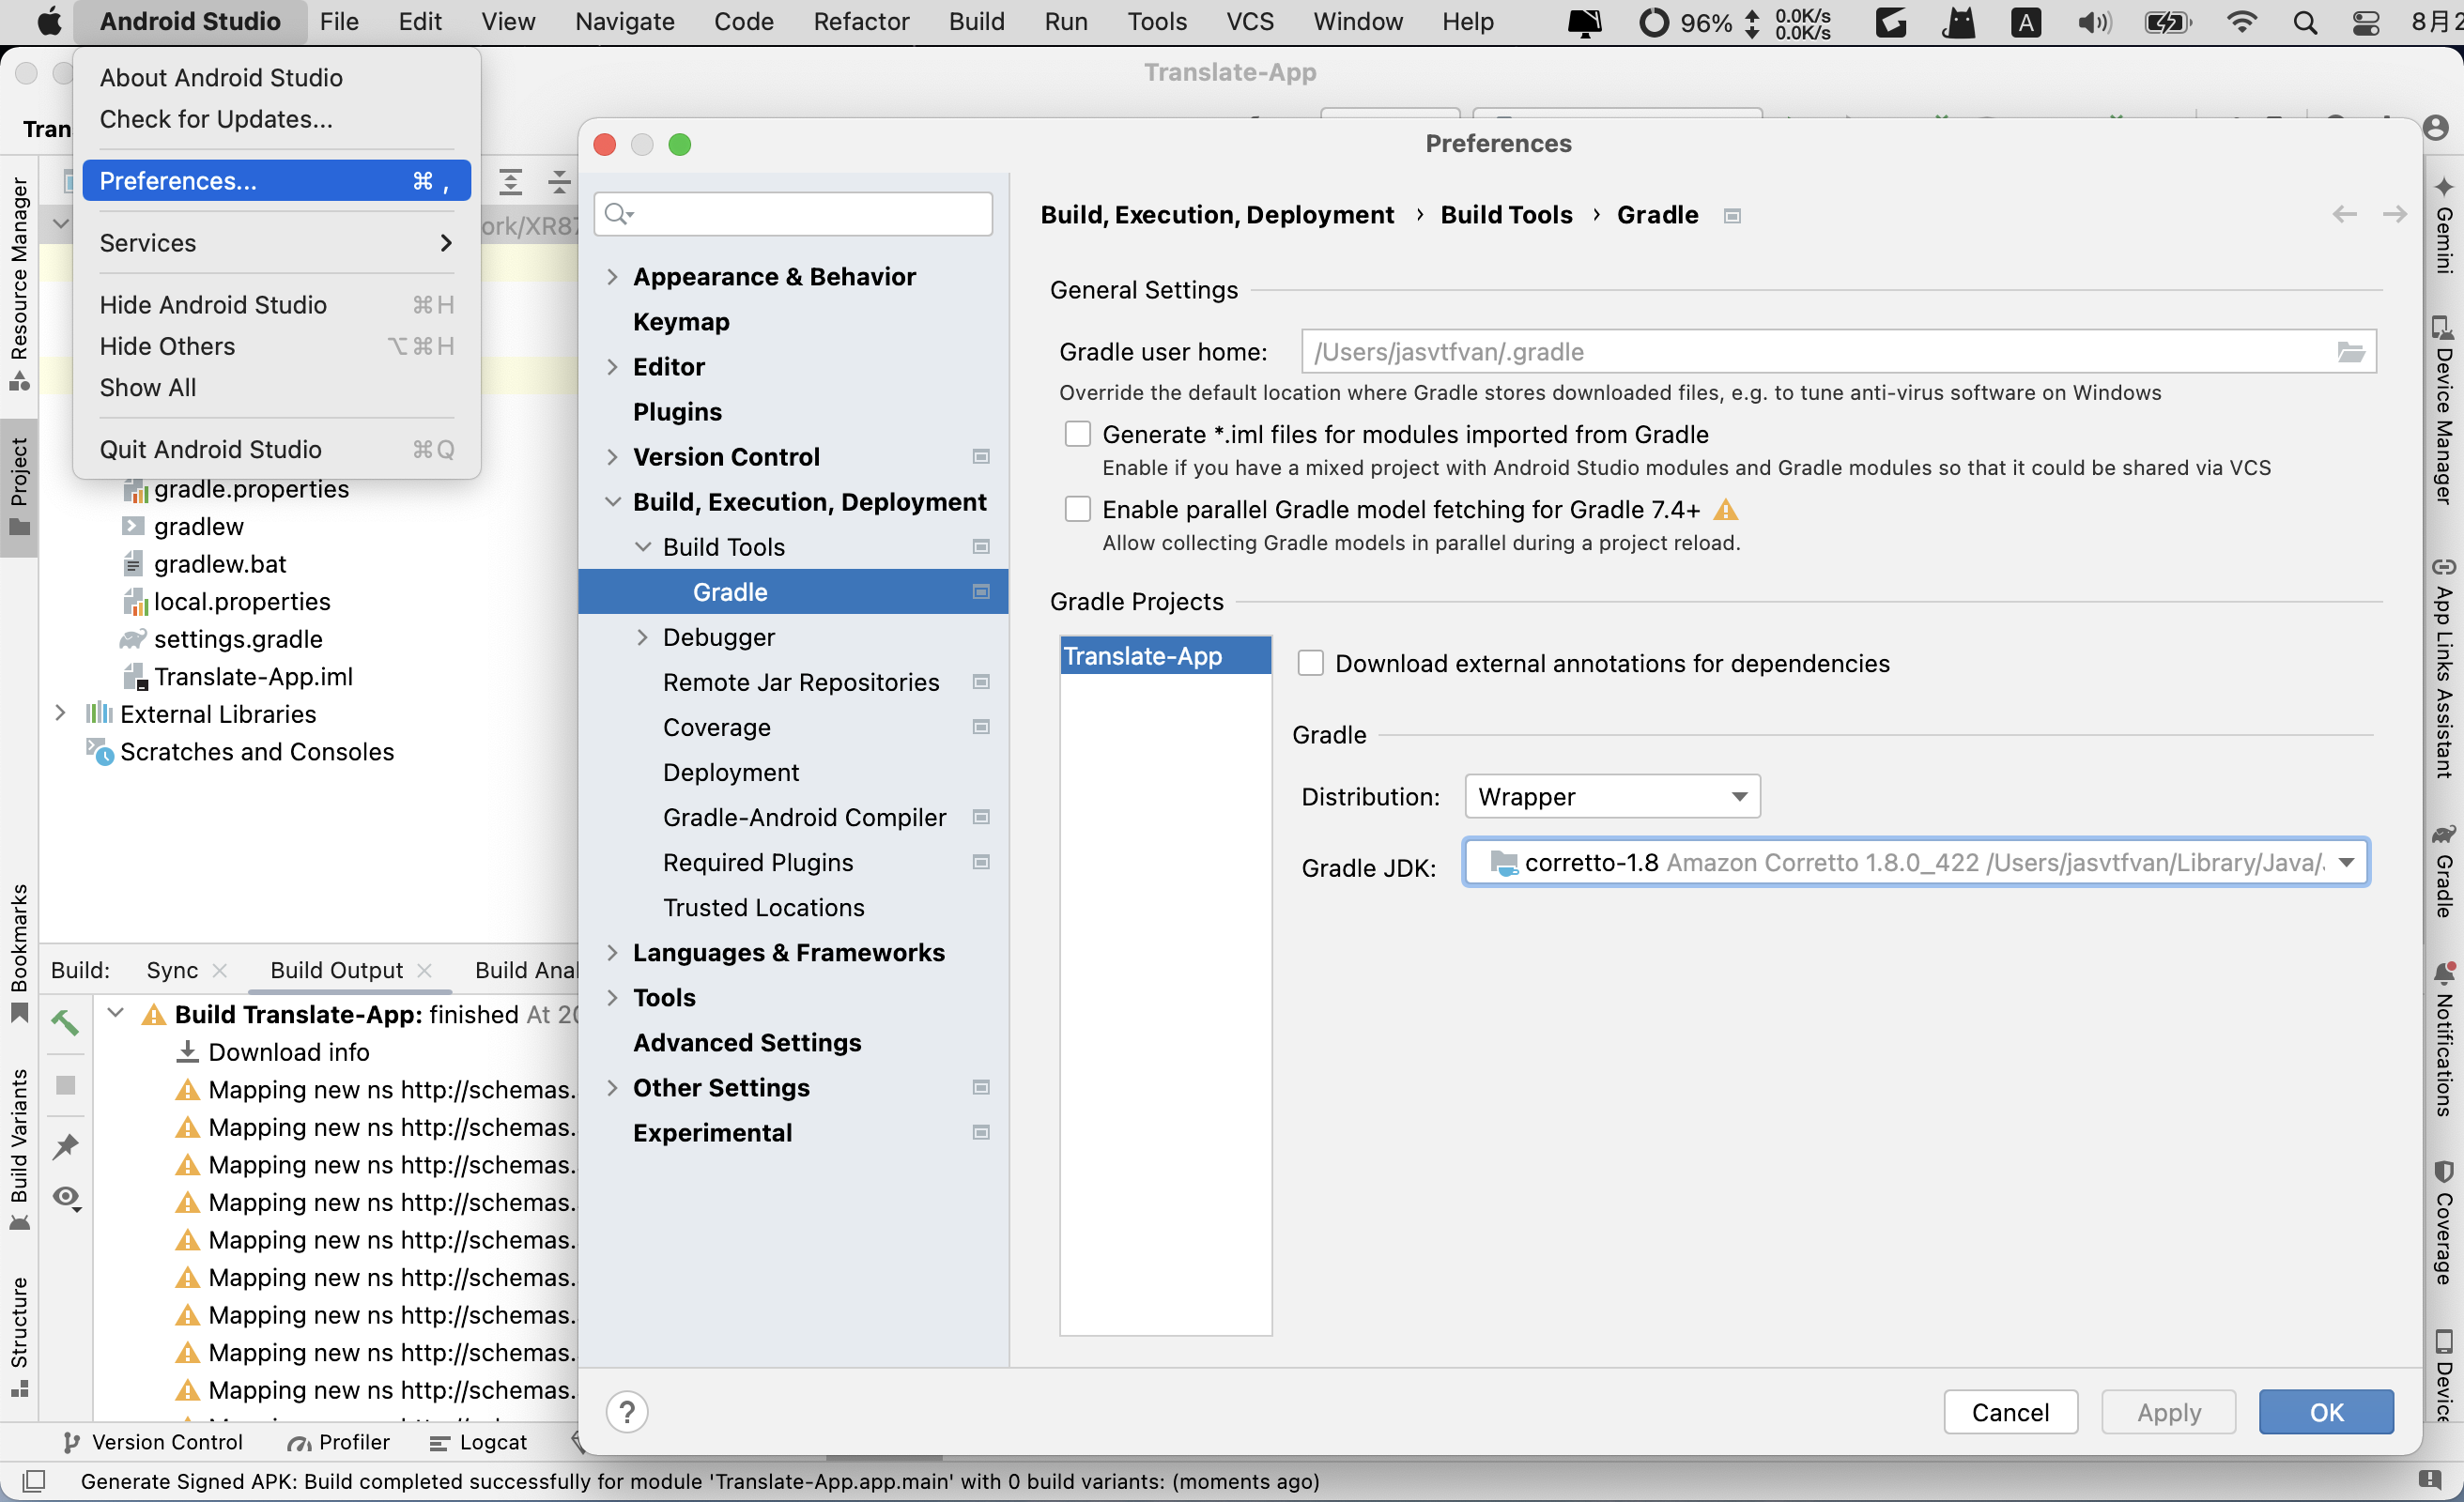Open the Refactor menu

(861, 22)
